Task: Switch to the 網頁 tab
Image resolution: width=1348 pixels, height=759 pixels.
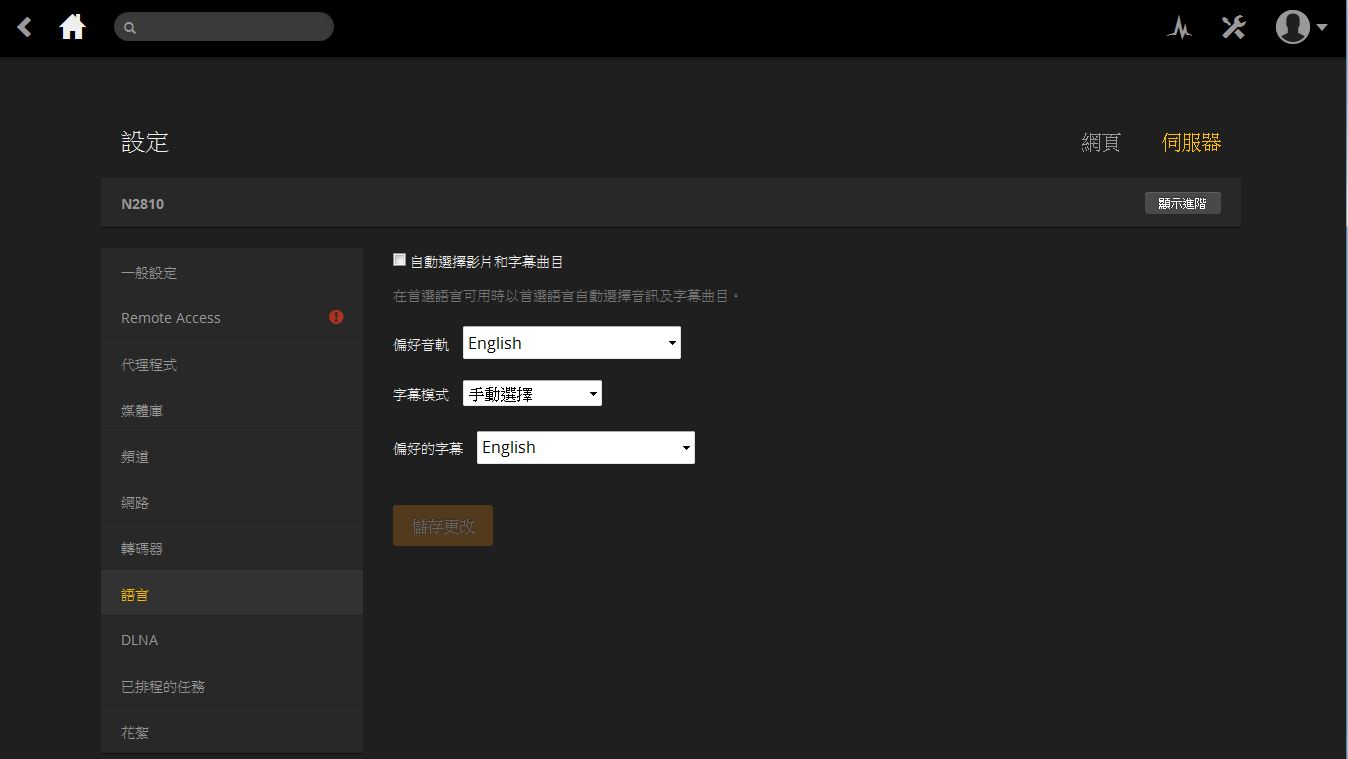Action: tap(1101, 143)
